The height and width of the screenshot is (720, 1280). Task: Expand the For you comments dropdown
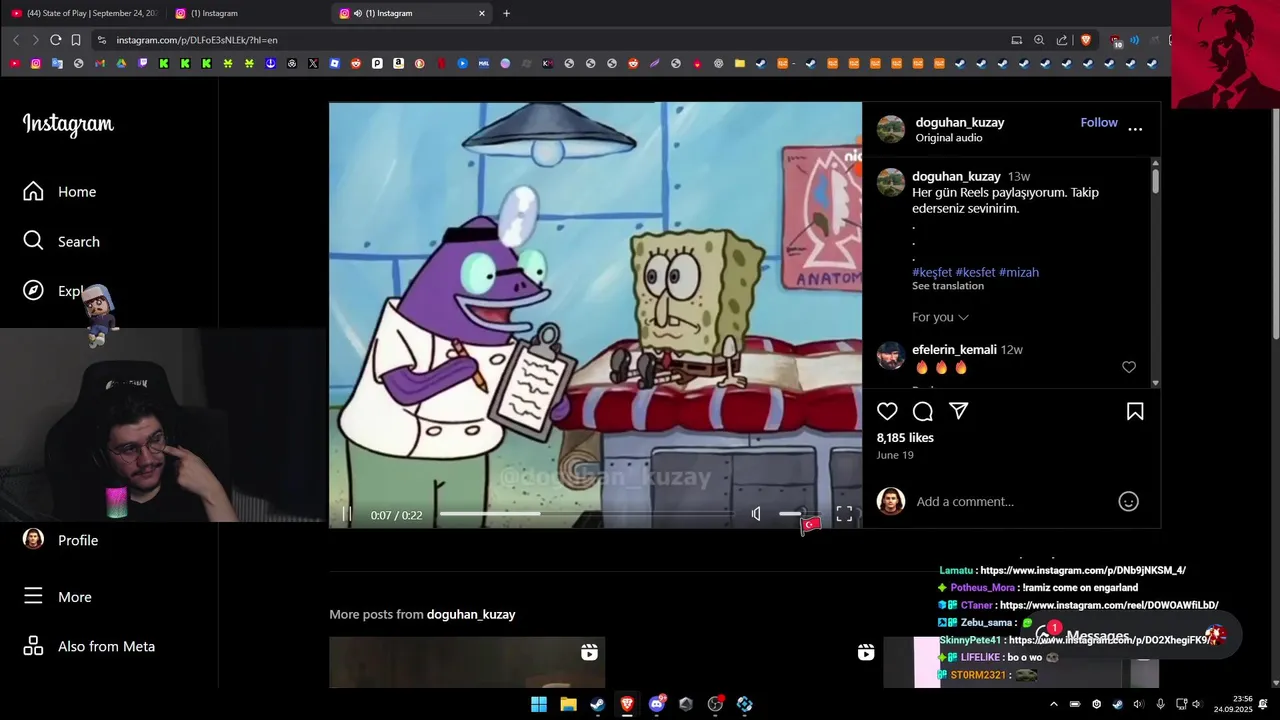[940, 317]
